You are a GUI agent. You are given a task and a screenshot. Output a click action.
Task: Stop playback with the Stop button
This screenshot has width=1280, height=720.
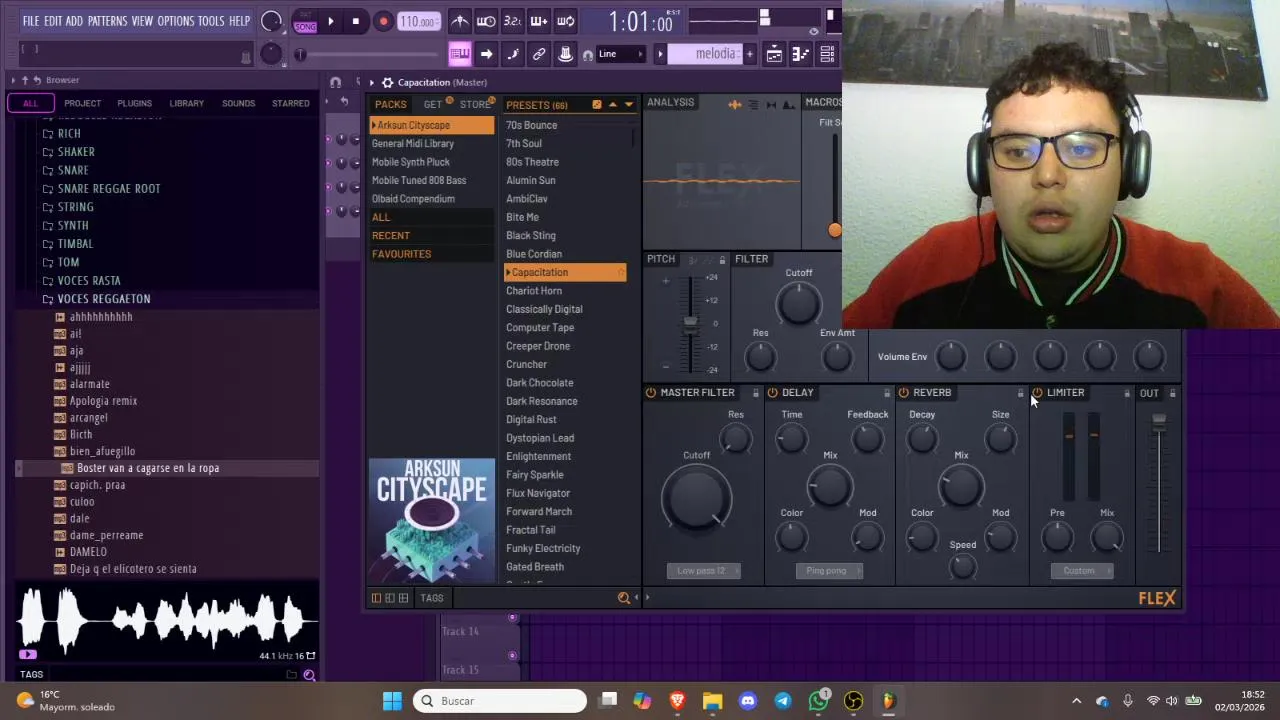pos(355,21)
